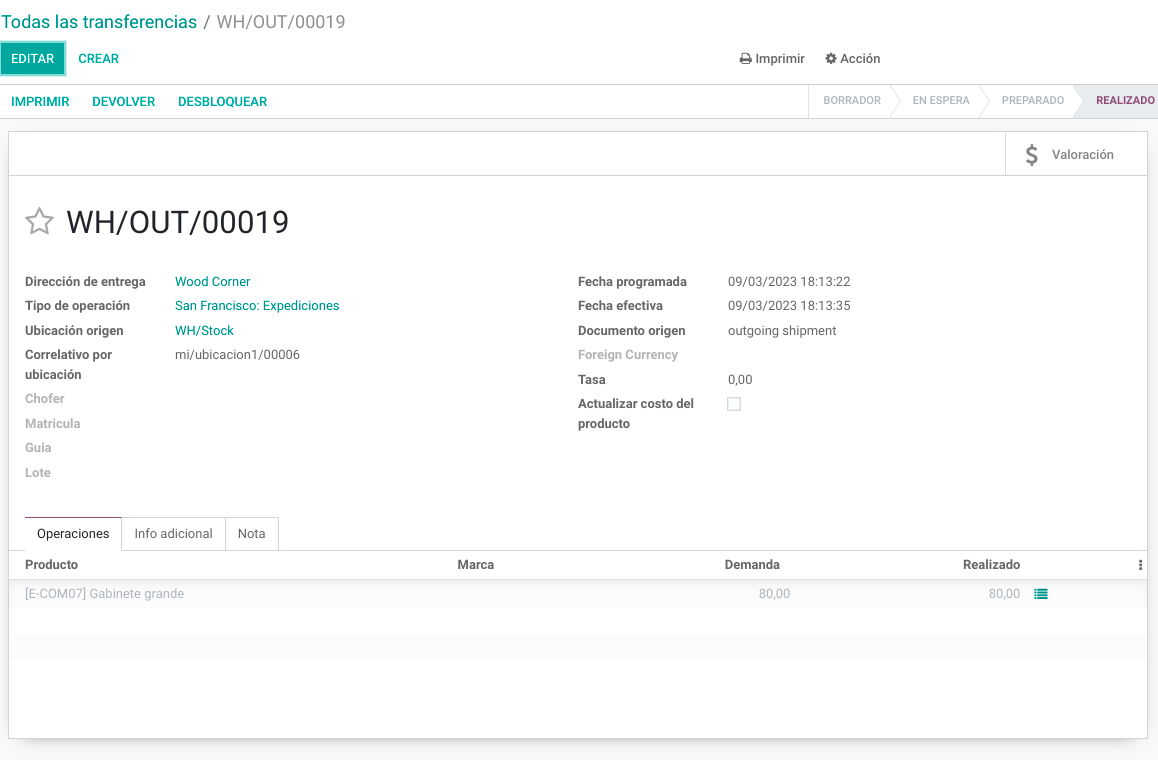Open the WH/Stock source location link
This screenshot has height=760, width=1158.
(205, 331)
